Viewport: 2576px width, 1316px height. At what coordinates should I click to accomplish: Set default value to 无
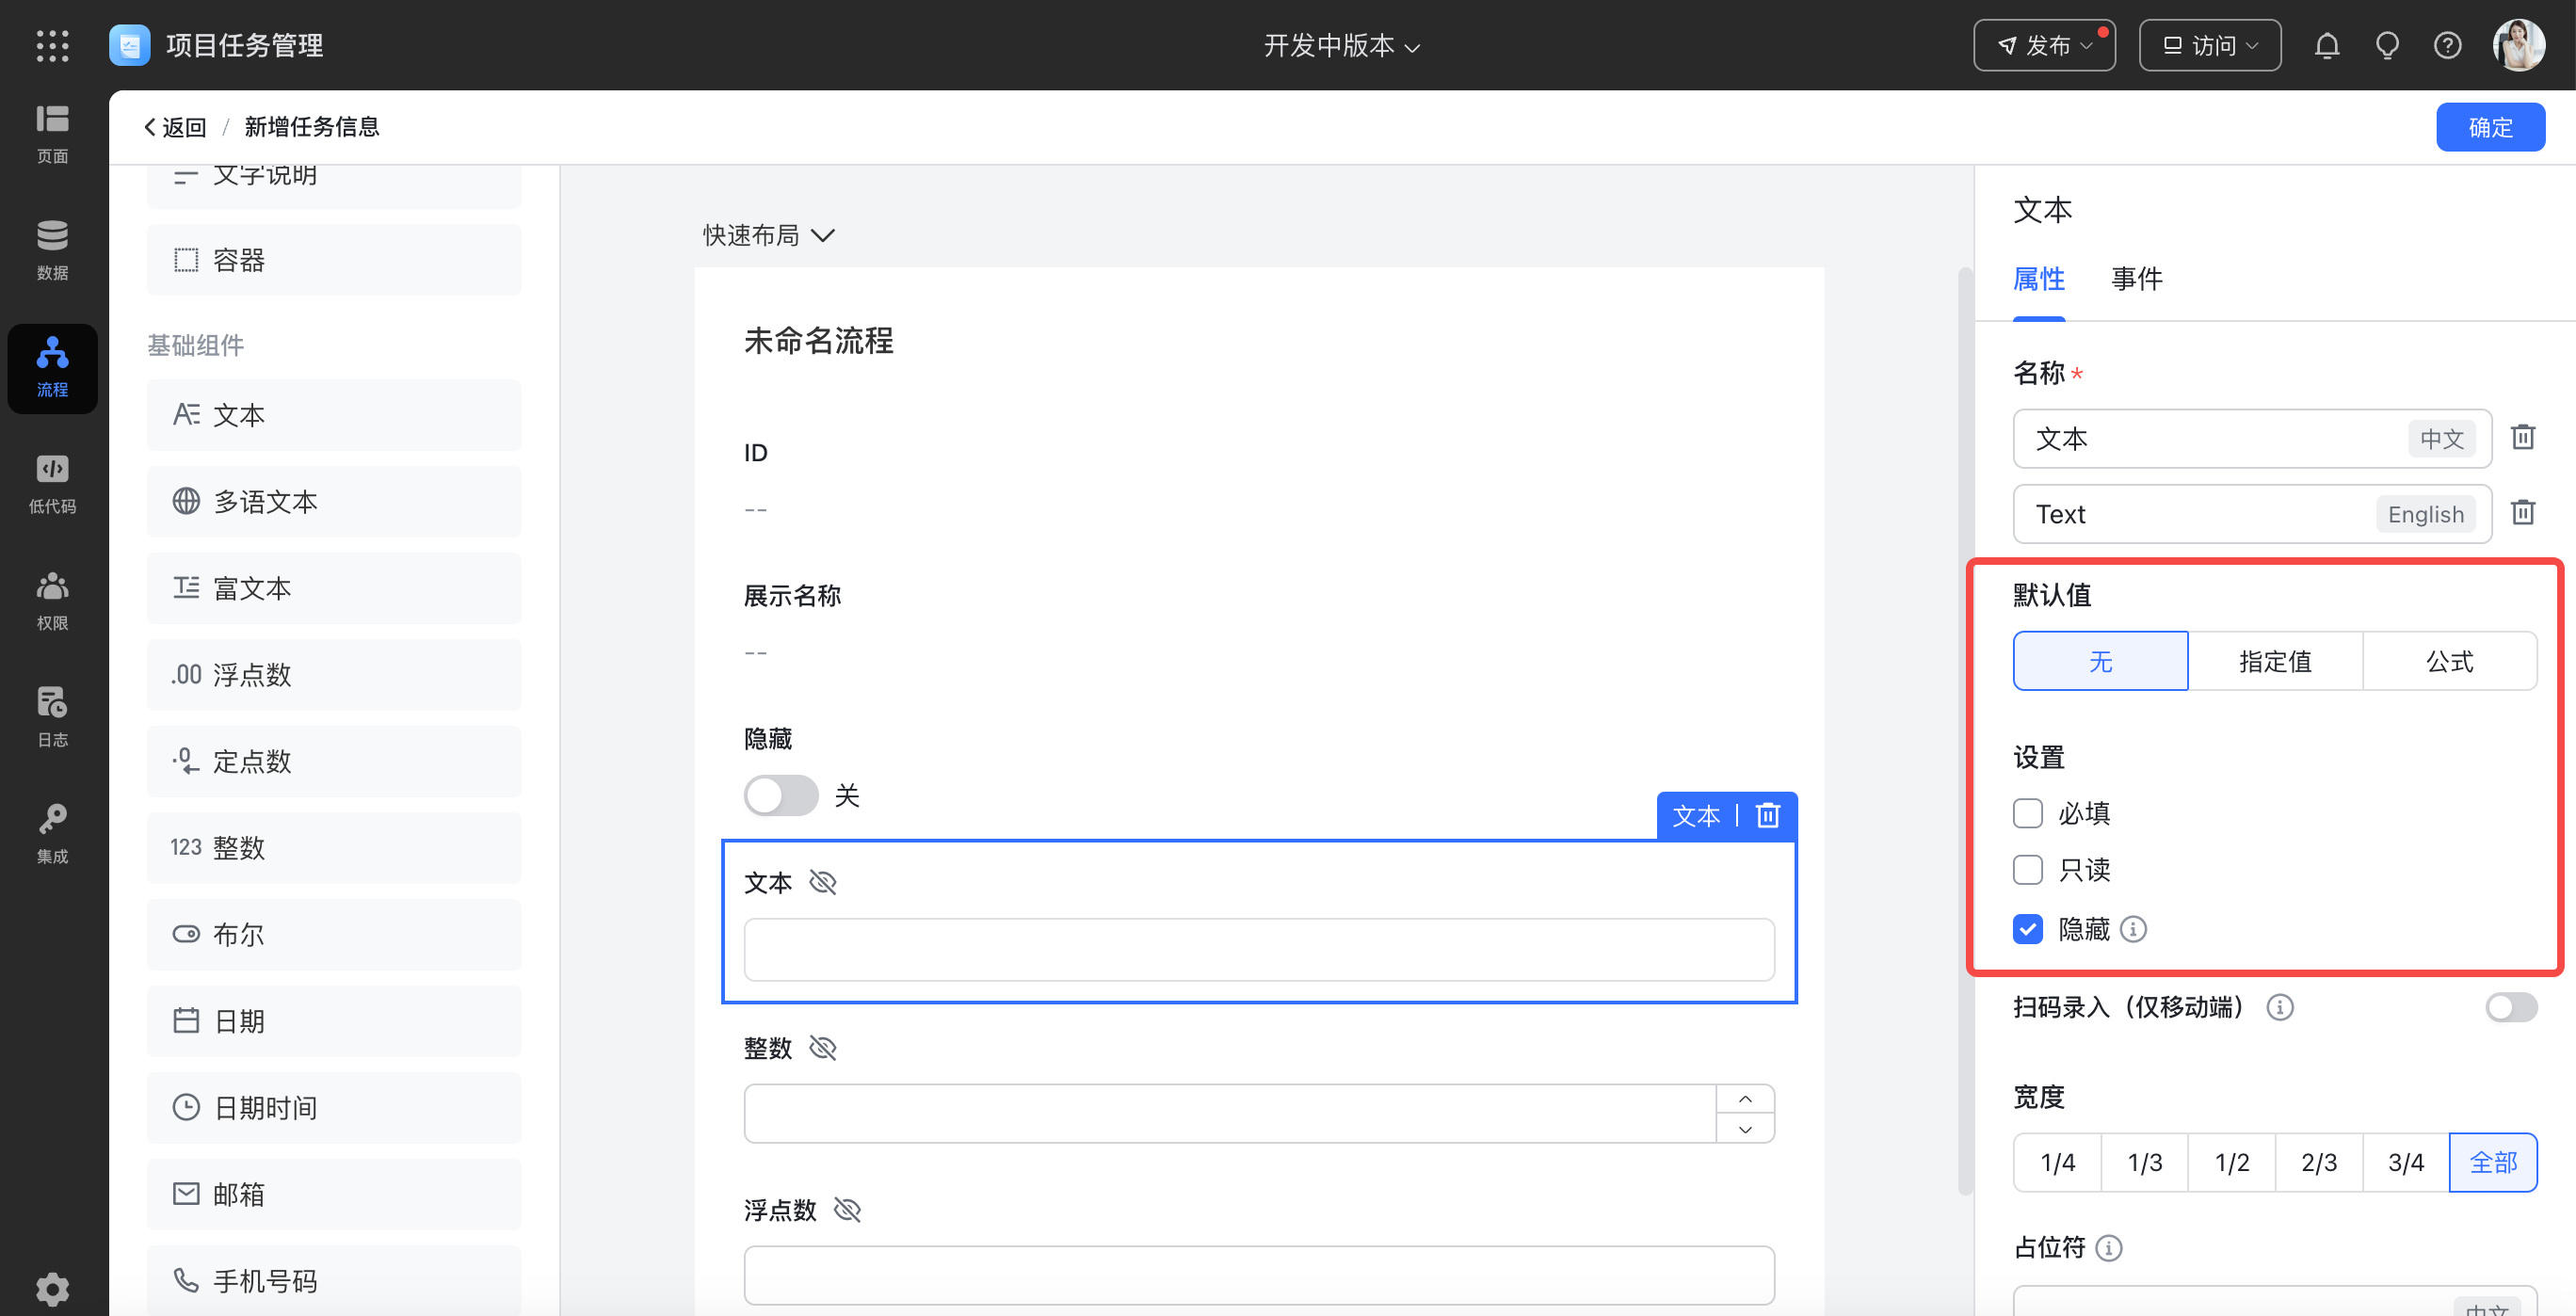2100,661
